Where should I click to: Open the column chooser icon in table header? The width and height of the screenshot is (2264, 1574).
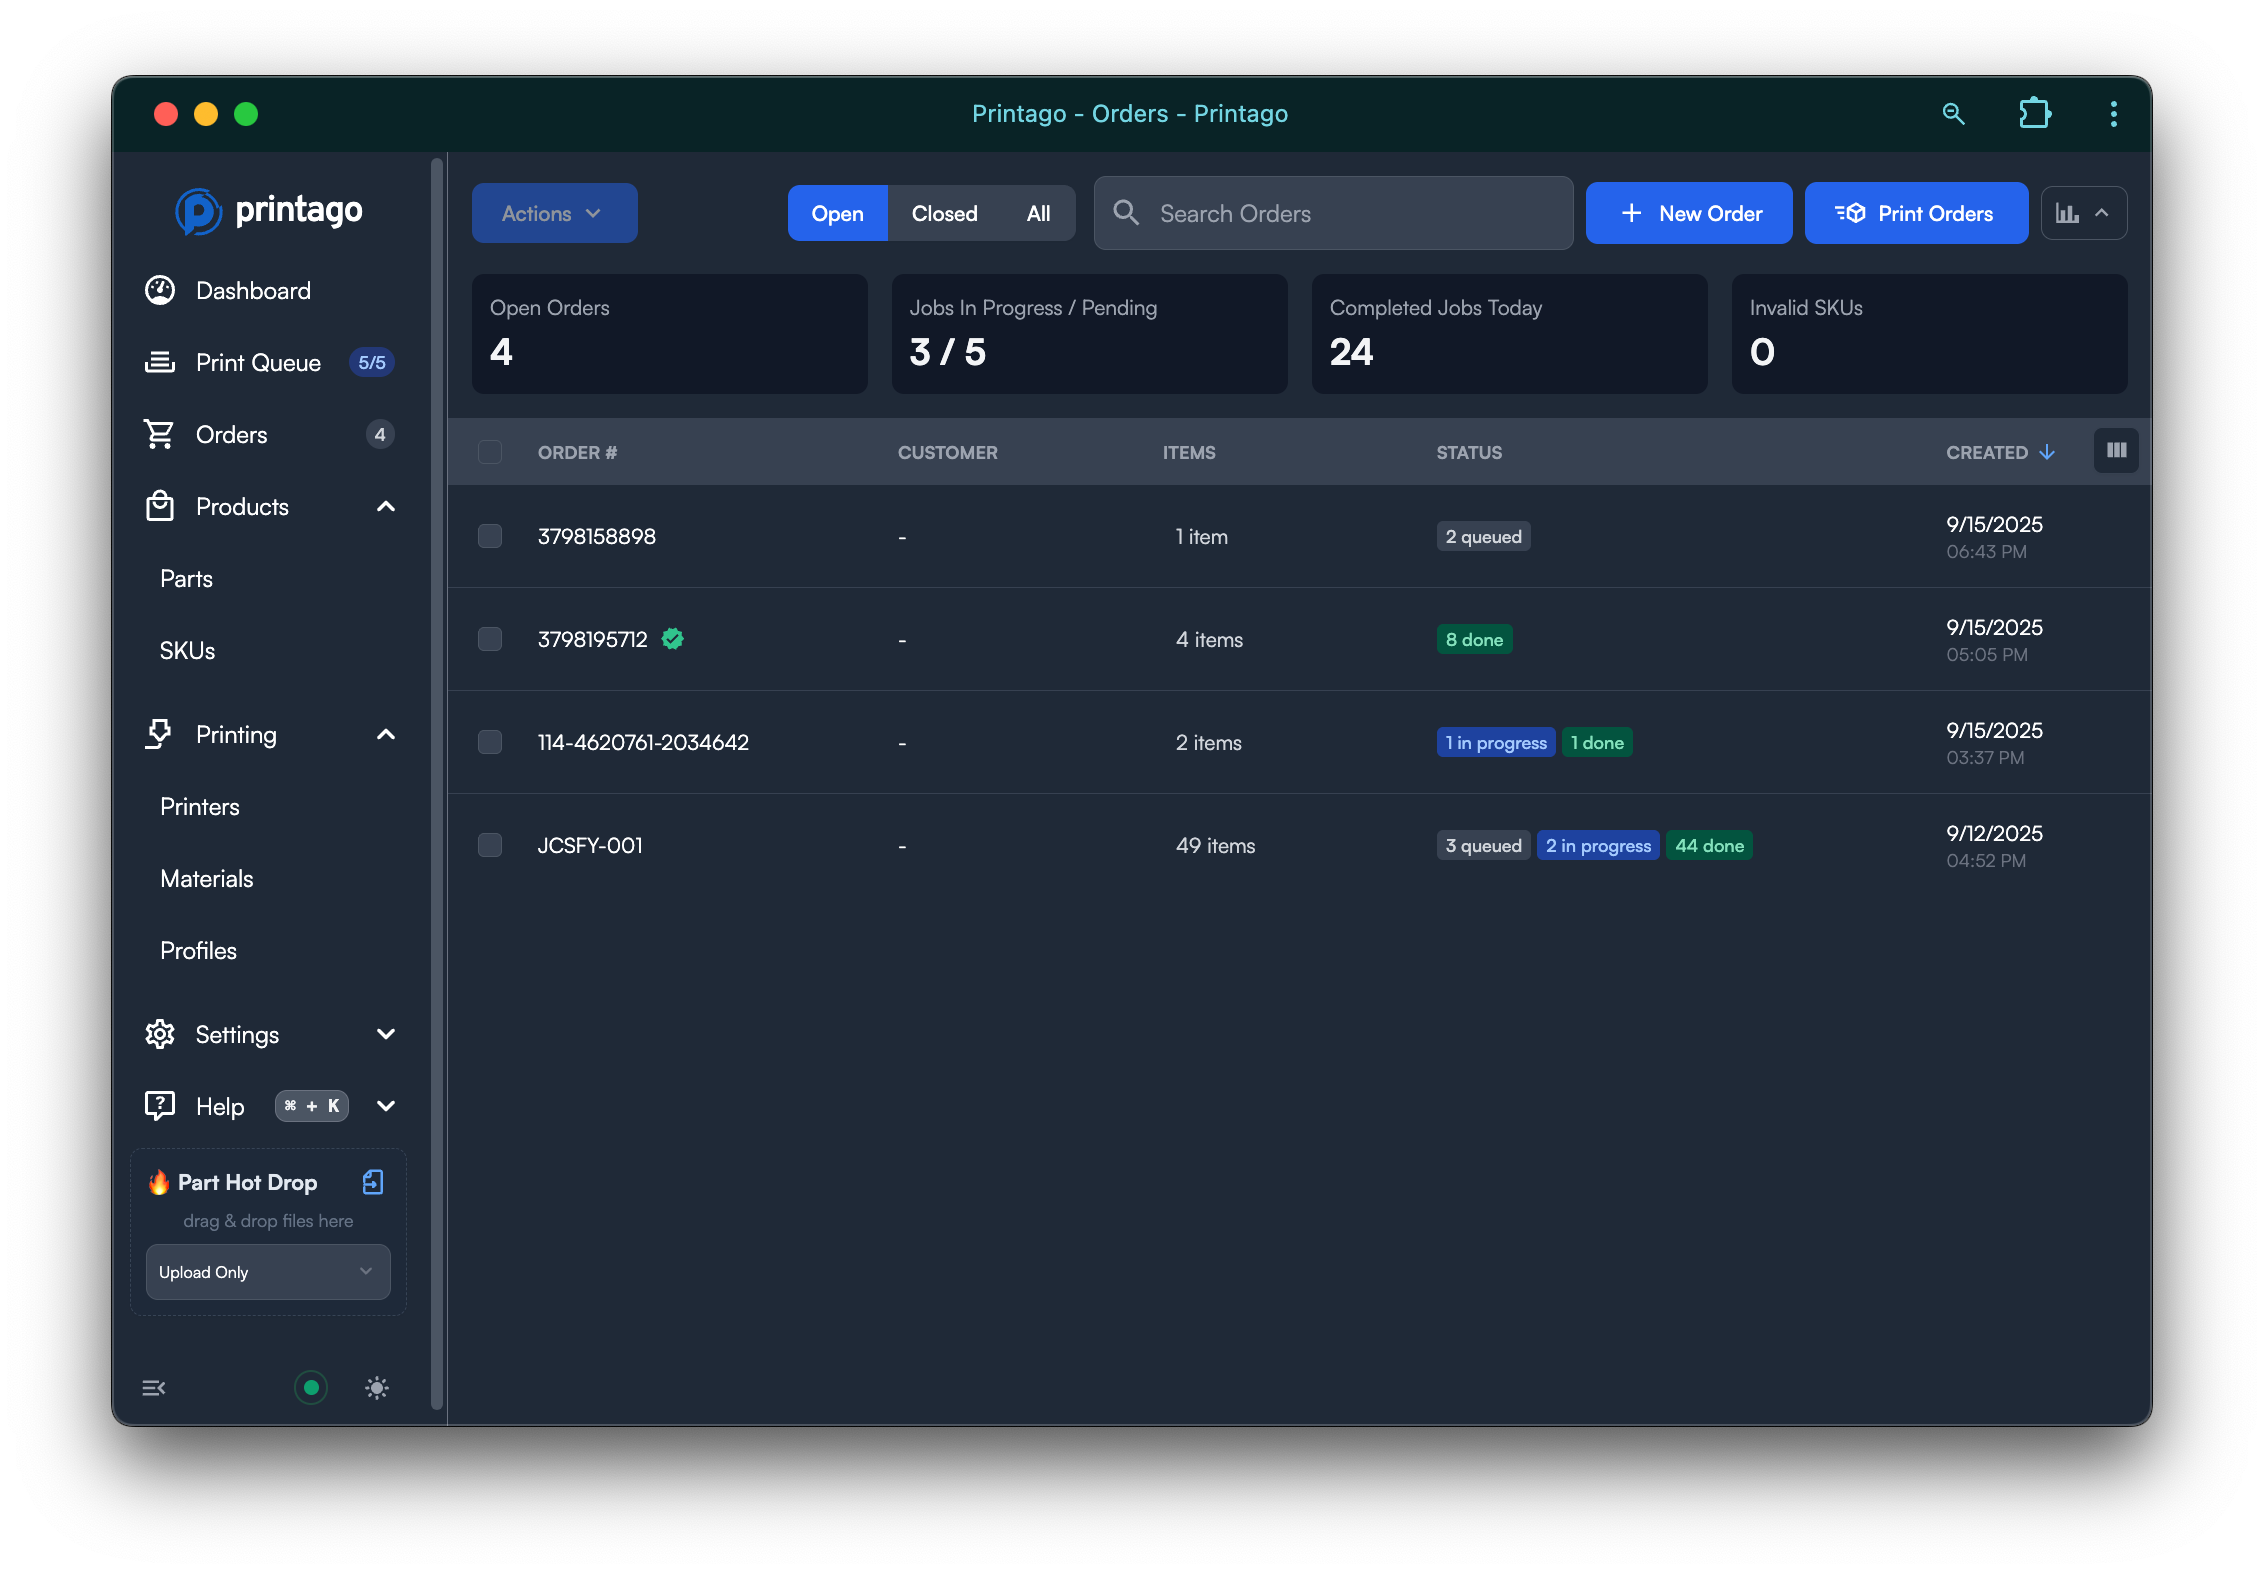tap(2116, 451)
